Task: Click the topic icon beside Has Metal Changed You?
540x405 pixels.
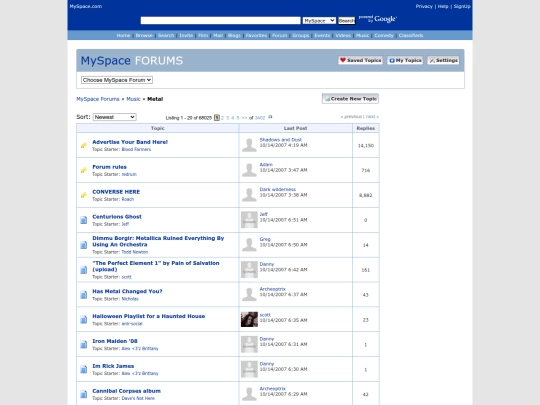Action: point(84,295)
